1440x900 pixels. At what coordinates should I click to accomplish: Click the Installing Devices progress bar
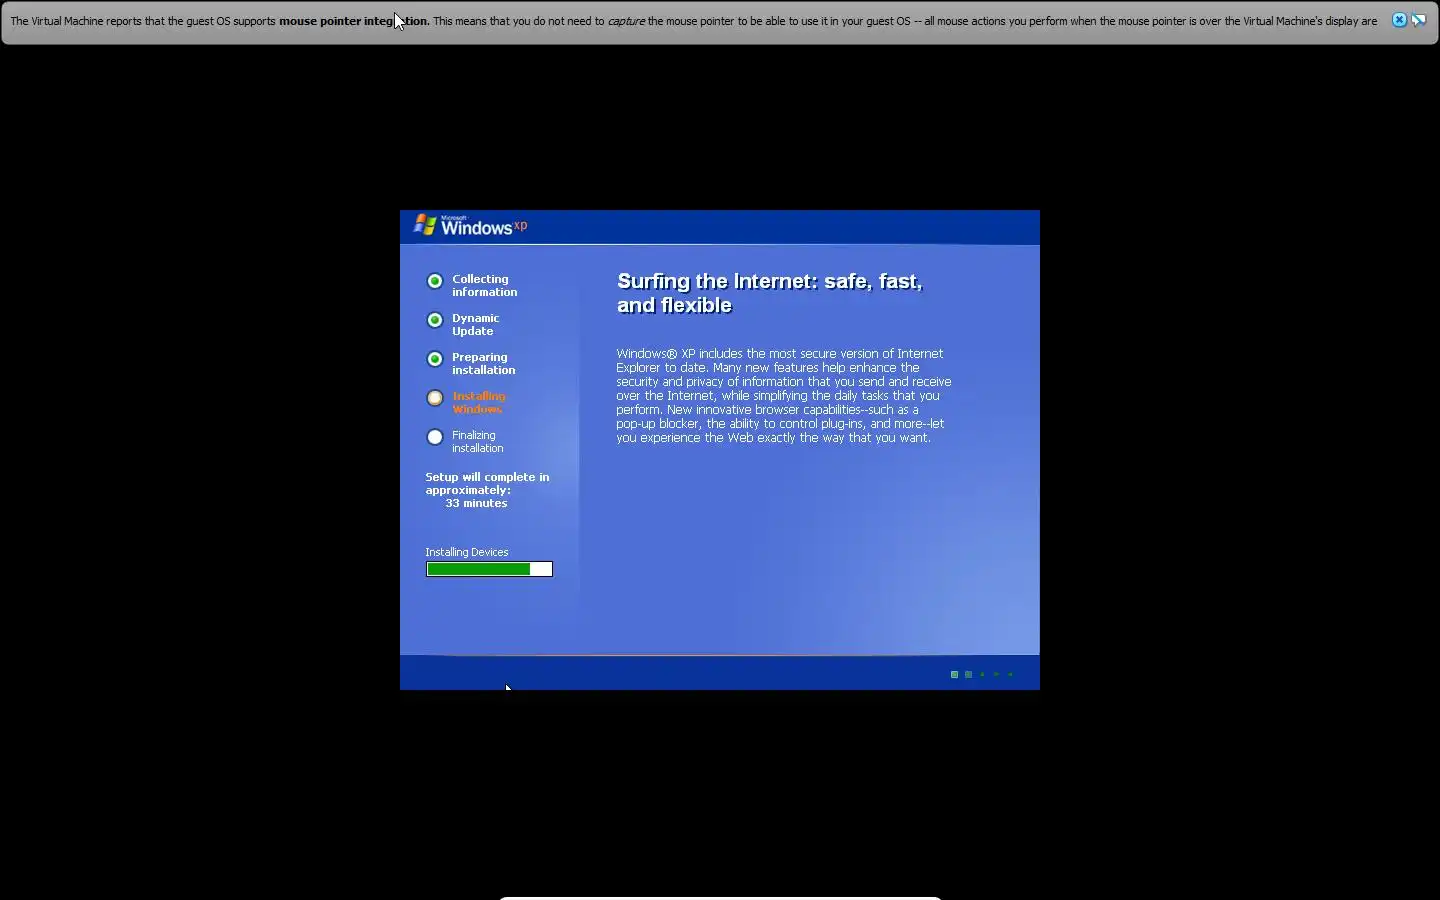489,569
